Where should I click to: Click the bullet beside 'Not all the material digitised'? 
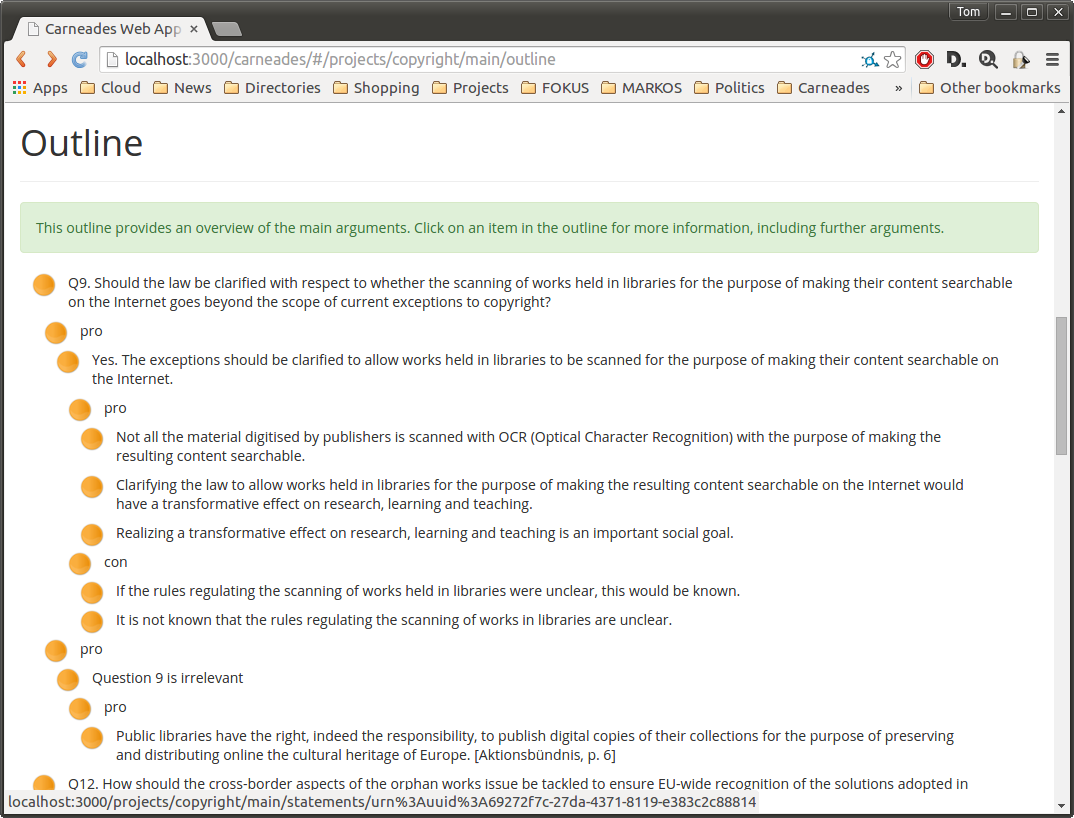coord(92,438)
